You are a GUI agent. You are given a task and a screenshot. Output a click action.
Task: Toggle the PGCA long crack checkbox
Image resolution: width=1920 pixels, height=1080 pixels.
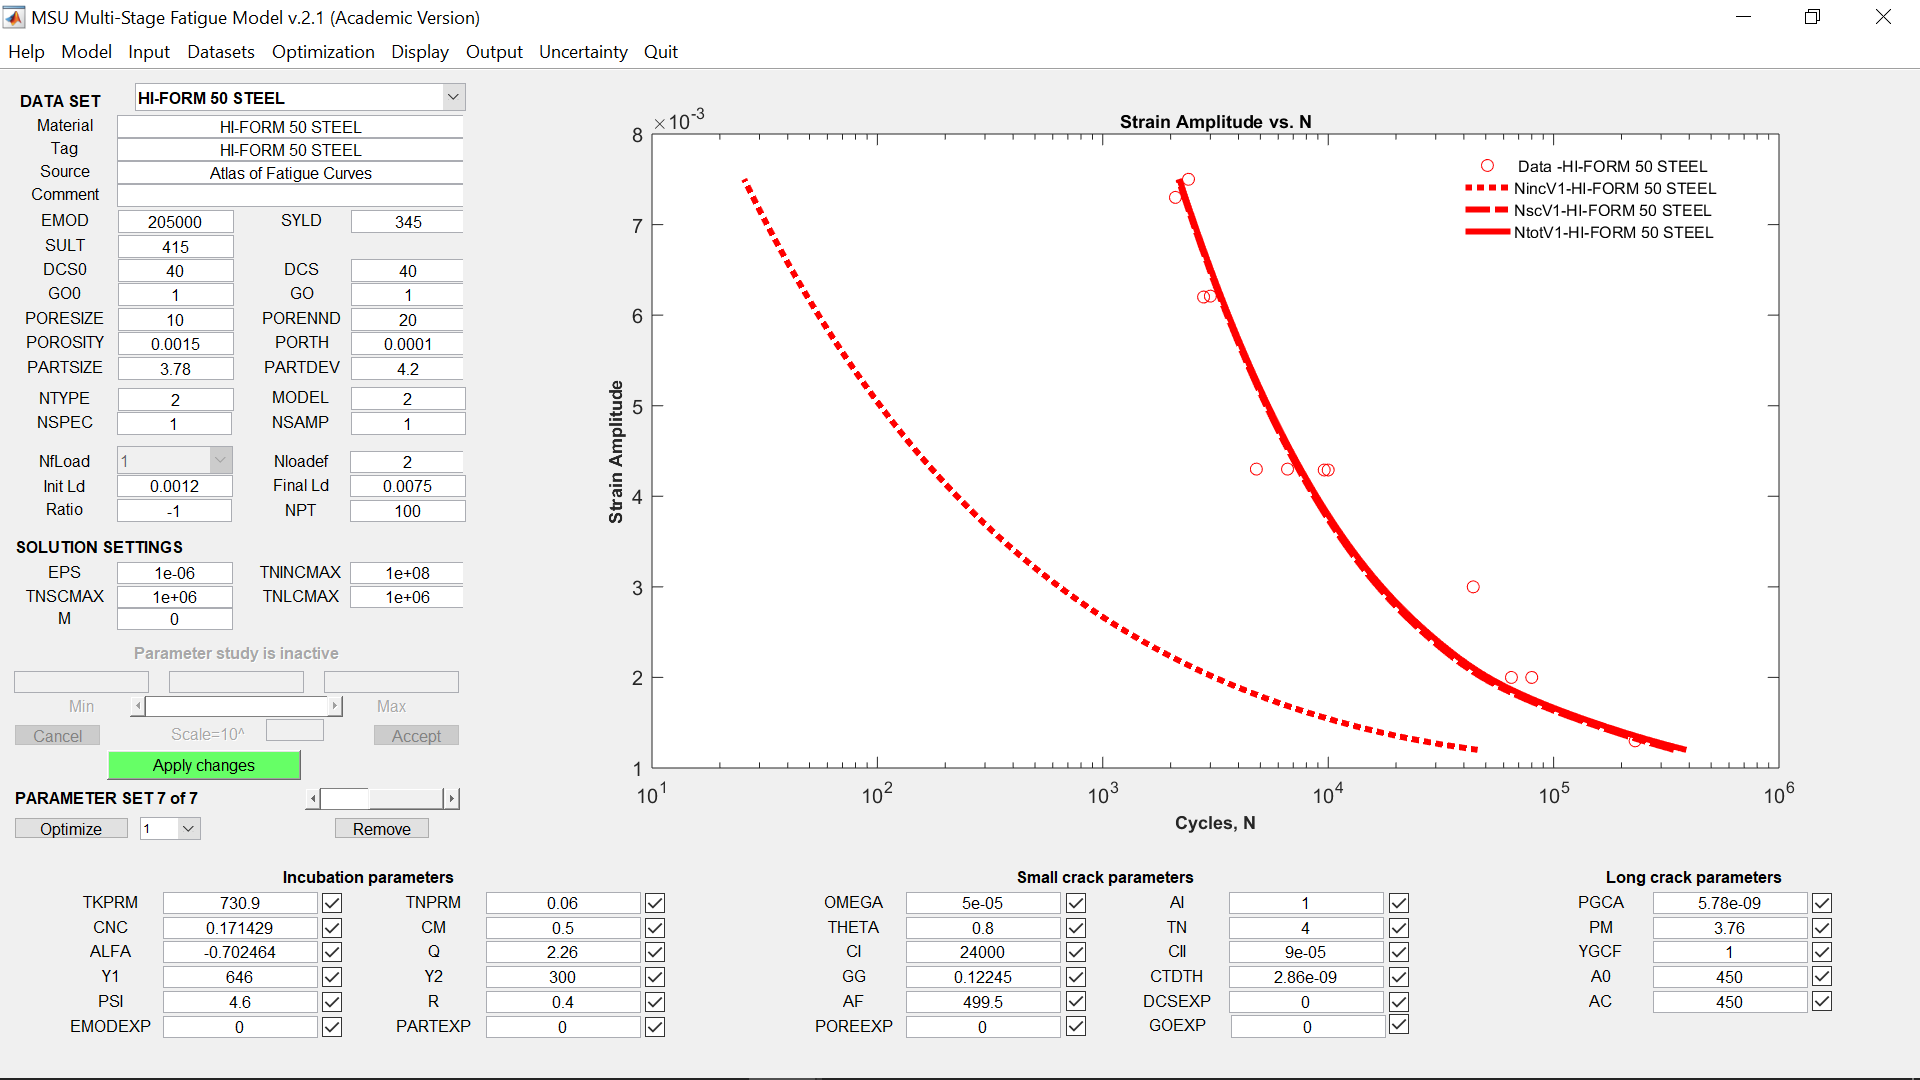pos(1822,903)
